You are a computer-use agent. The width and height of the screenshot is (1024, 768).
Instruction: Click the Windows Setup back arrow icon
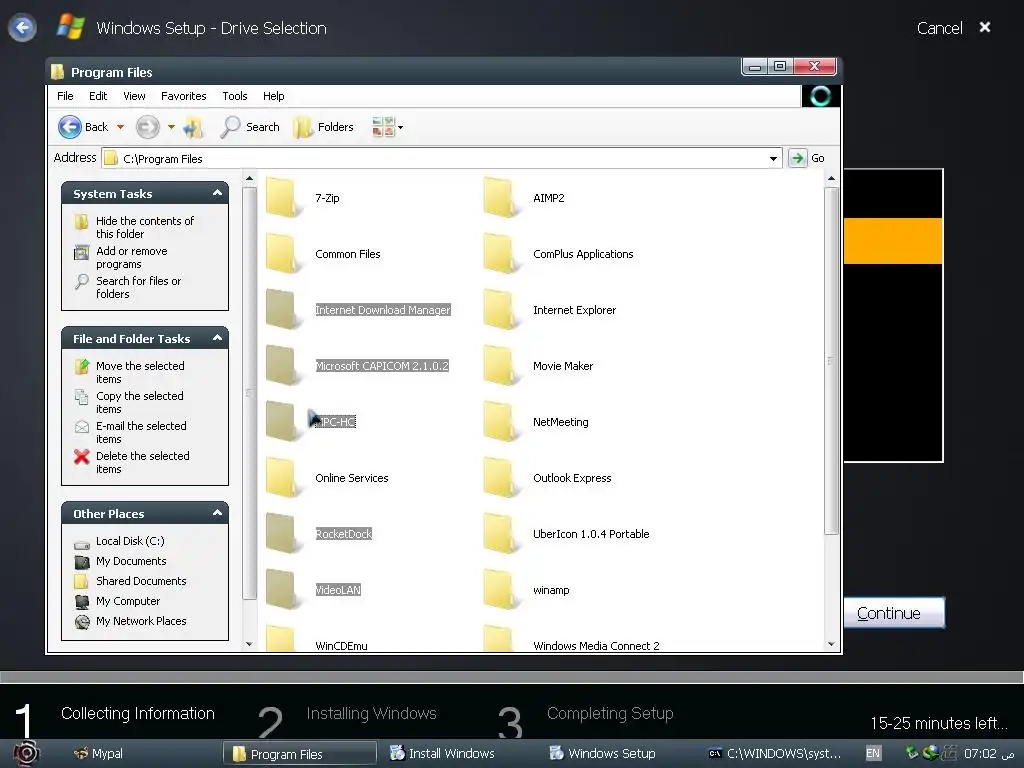coord(22,27)
